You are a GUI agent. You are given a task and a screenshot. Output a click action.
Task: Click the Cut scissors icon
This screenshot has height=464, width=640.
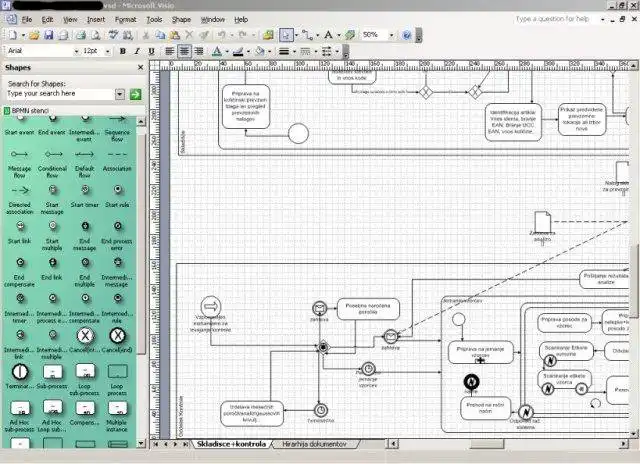pos(145,35)
